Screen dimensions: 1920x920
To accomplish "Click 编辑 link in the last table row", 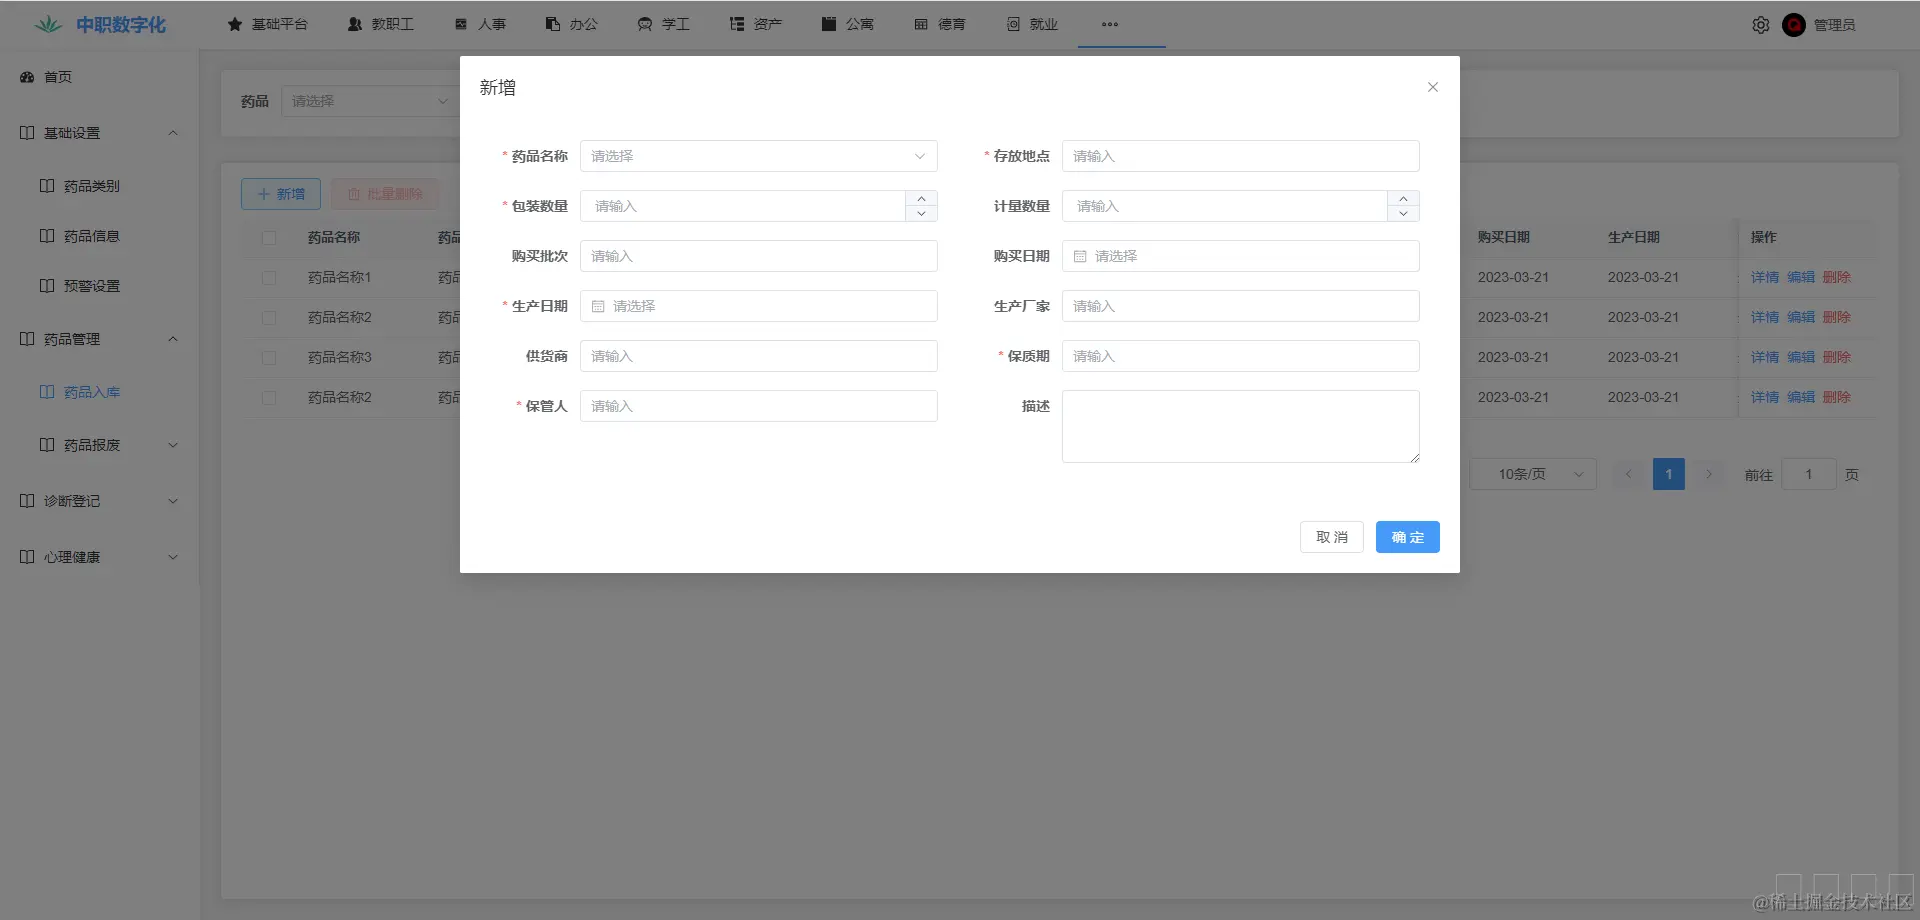I will (x=1801, y=398).
